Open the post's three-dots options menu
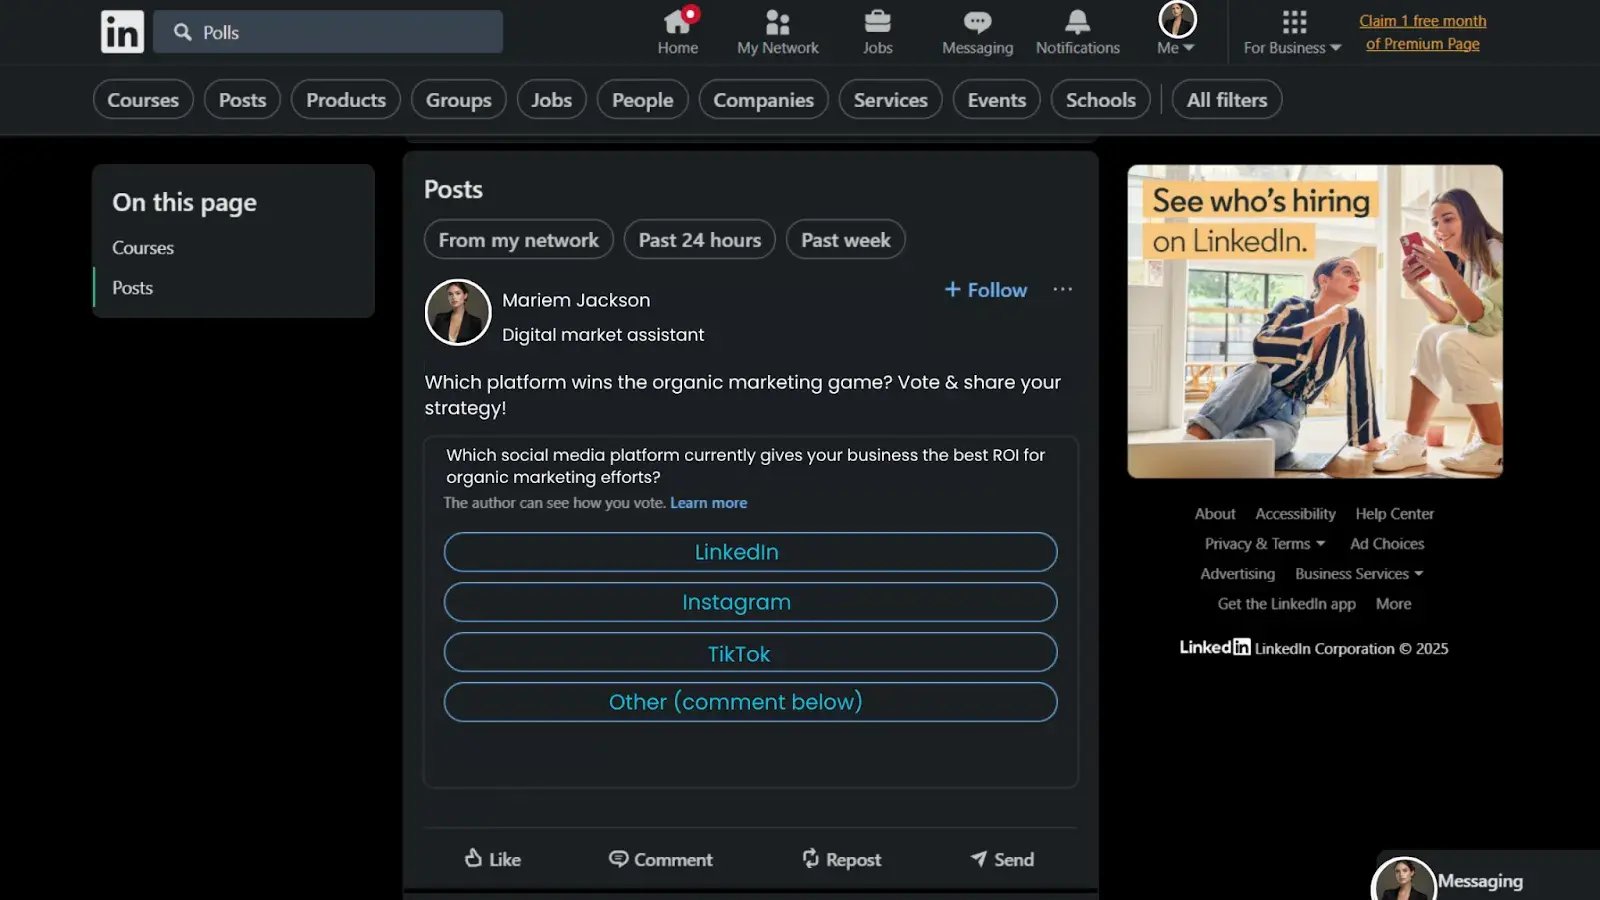Screen dimensions: 1600x900 [x=1062, y=290]
